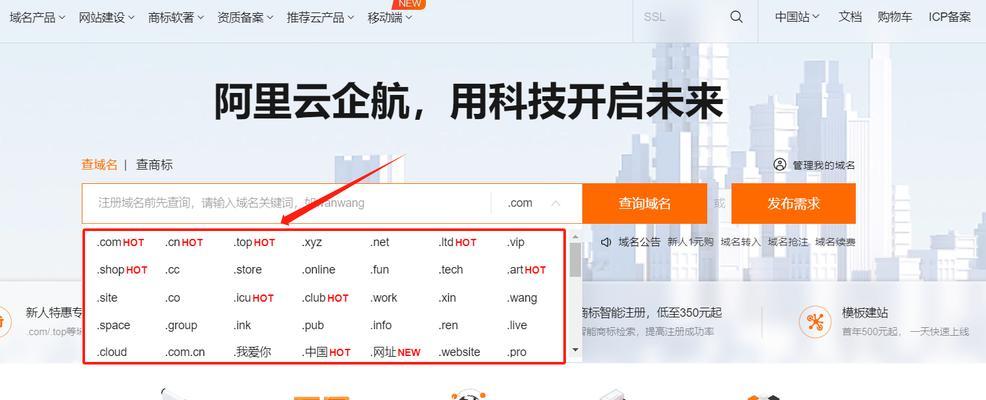Choose the .ltd suffix
This screenshot has width=986, height=400.
(x=457, y=242)
